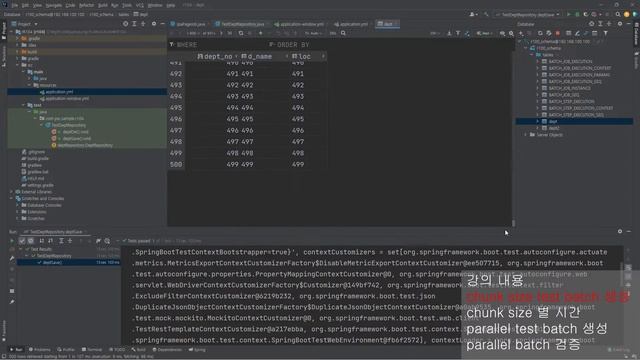Screen dimensions: 640x360
Task: Rerun tests in the Run panel
Action: pyautogui.click(x=12, y=241)
